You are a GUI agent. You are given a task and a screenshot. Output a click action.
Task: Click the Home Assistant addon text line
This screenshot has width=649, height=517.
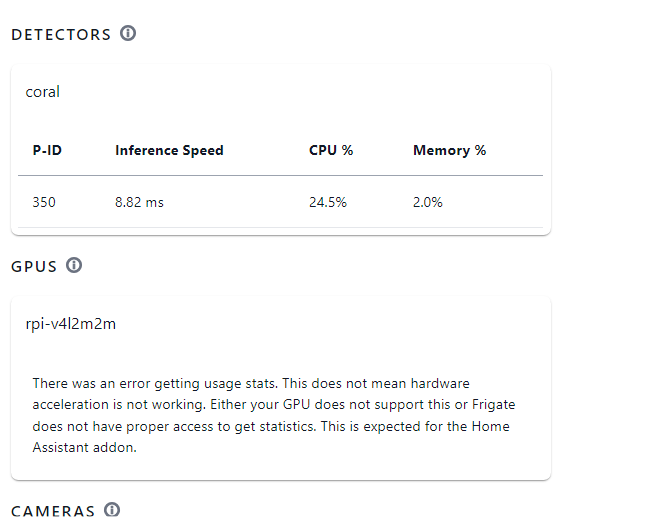tap(84, 447)
